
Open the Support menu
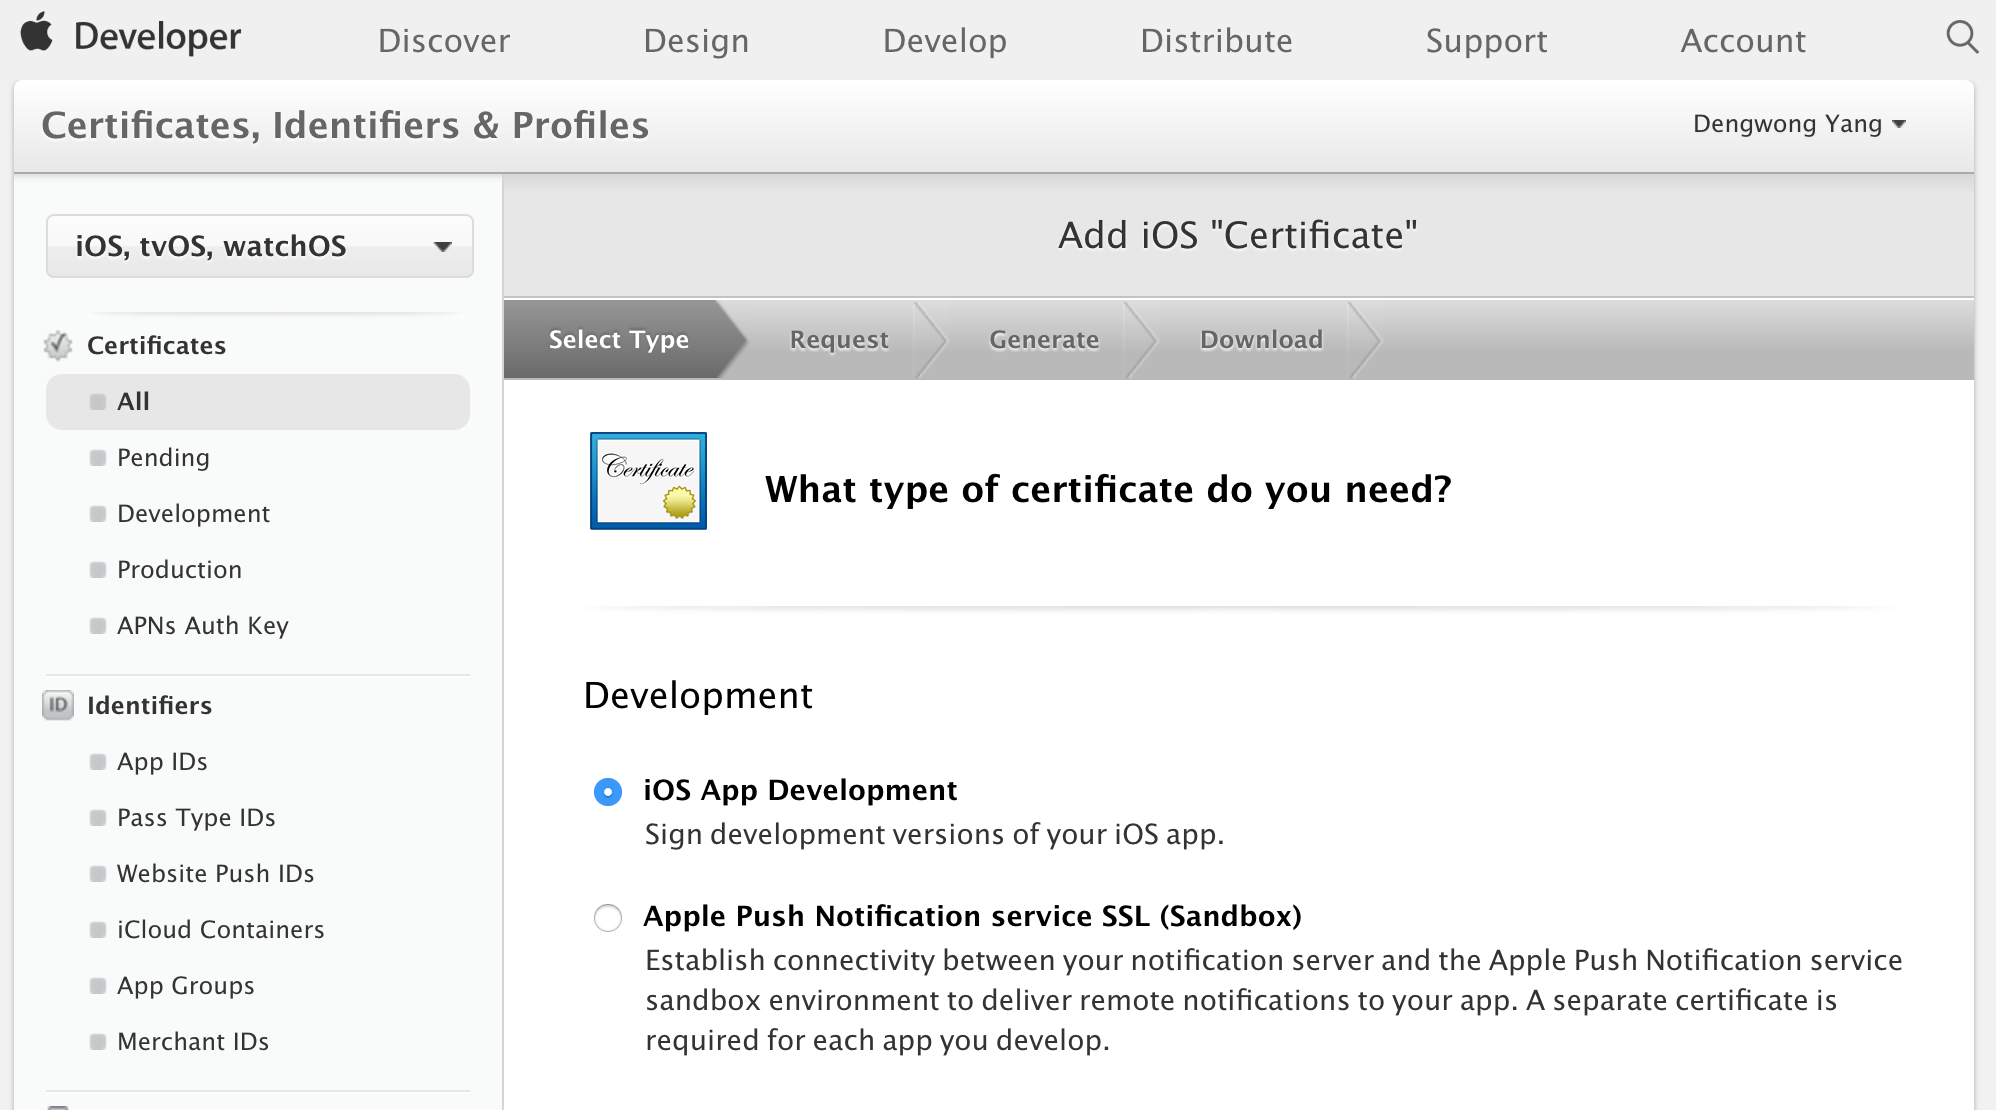pyautogui.click(x=1486, y=40)
